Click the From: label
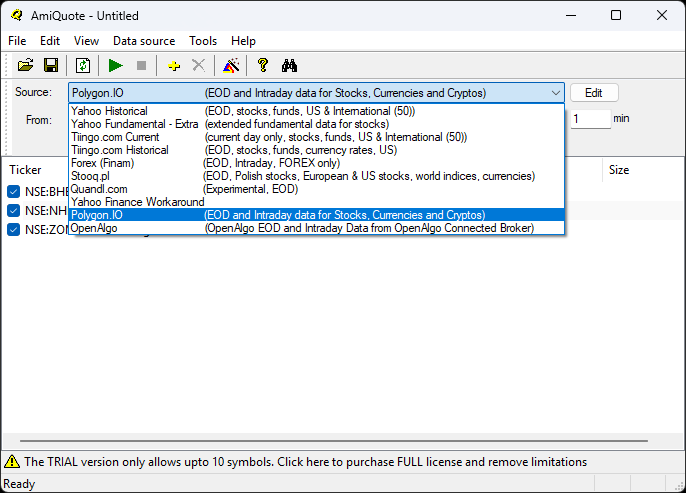The width and height of the screenshot is (686, 493). pyautogui.click(x=38, y=120)
